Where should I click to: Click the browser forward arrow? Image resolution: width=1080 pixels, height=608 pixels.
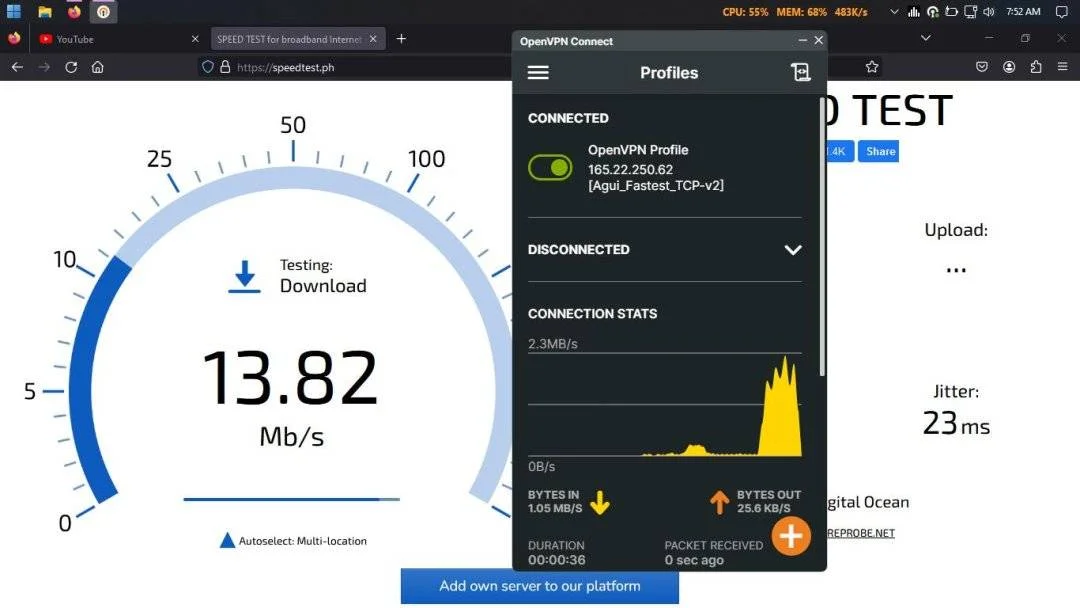tap(44, 67)
